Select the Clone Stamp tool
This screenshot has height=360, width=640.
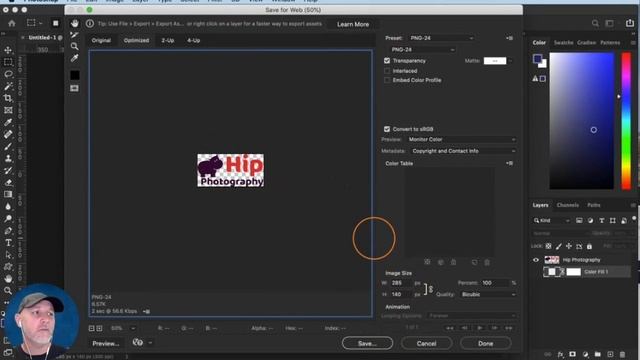coord(8,158)
